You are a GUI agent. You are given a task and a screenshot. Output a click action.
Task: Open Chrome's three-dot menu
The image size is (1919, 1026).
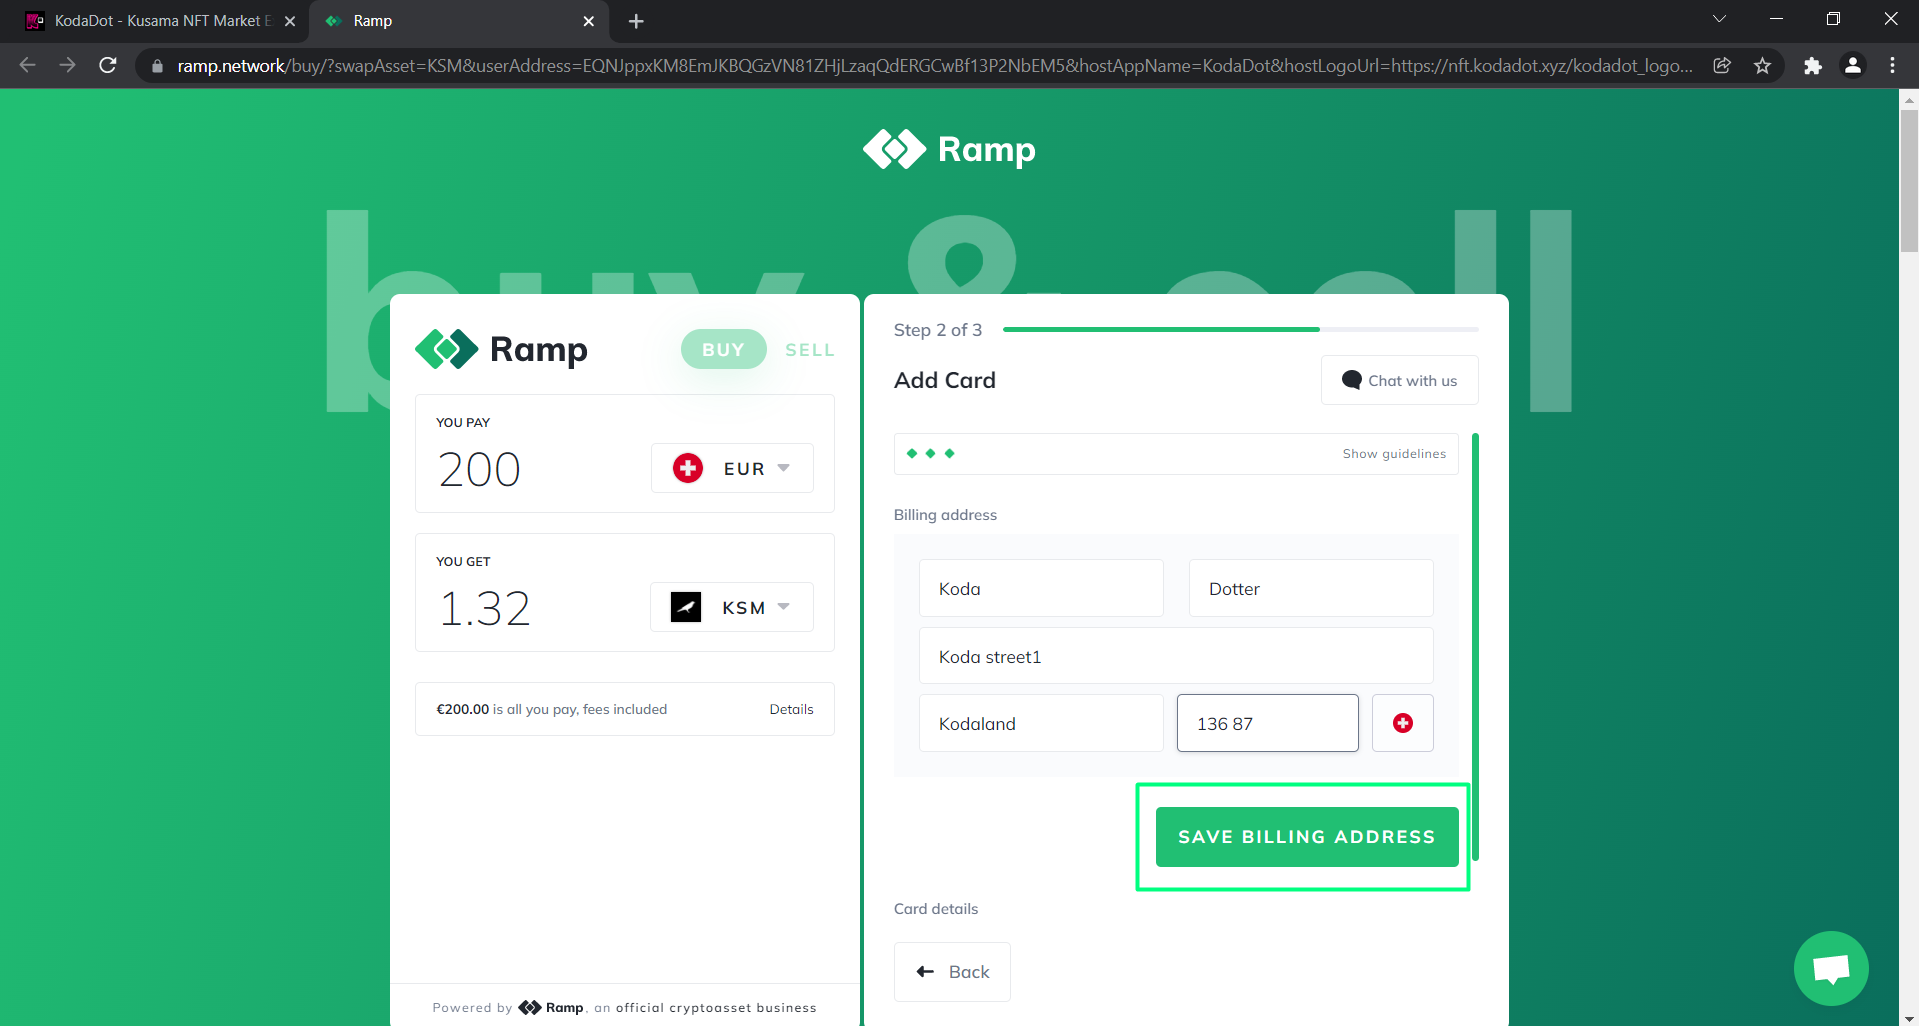pyautogui.click(x=1892, y=66)
